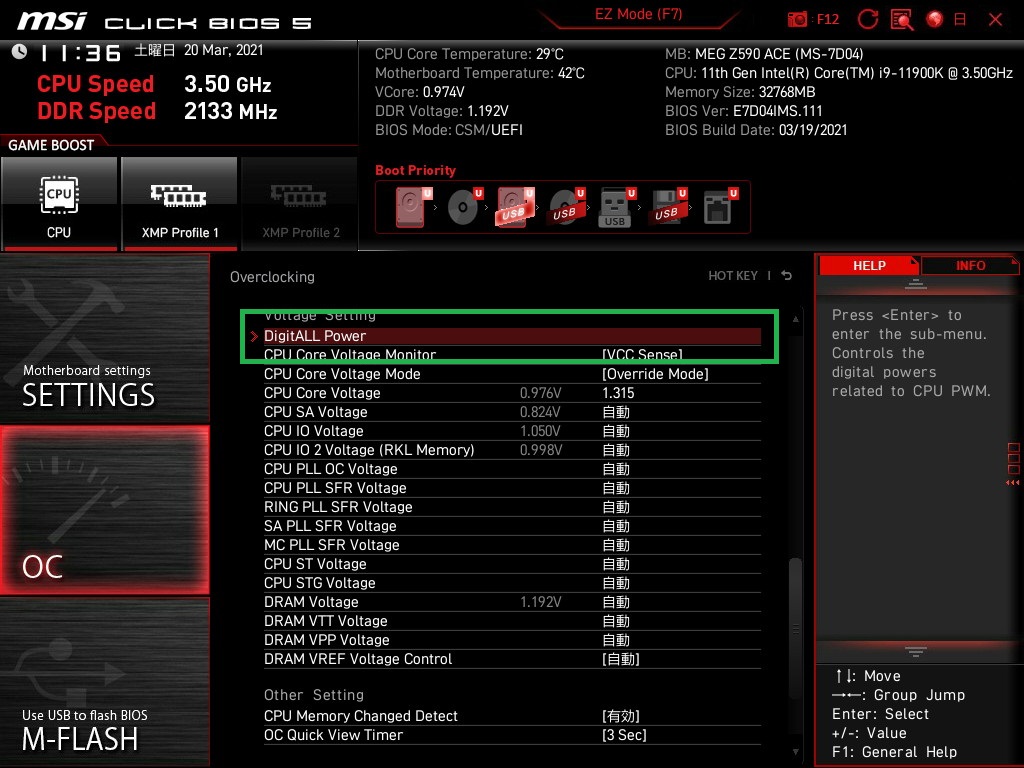Change language with the red globe icon
Screen dimensions: 1024x768
pyautogui.click(x=935, y=20)
